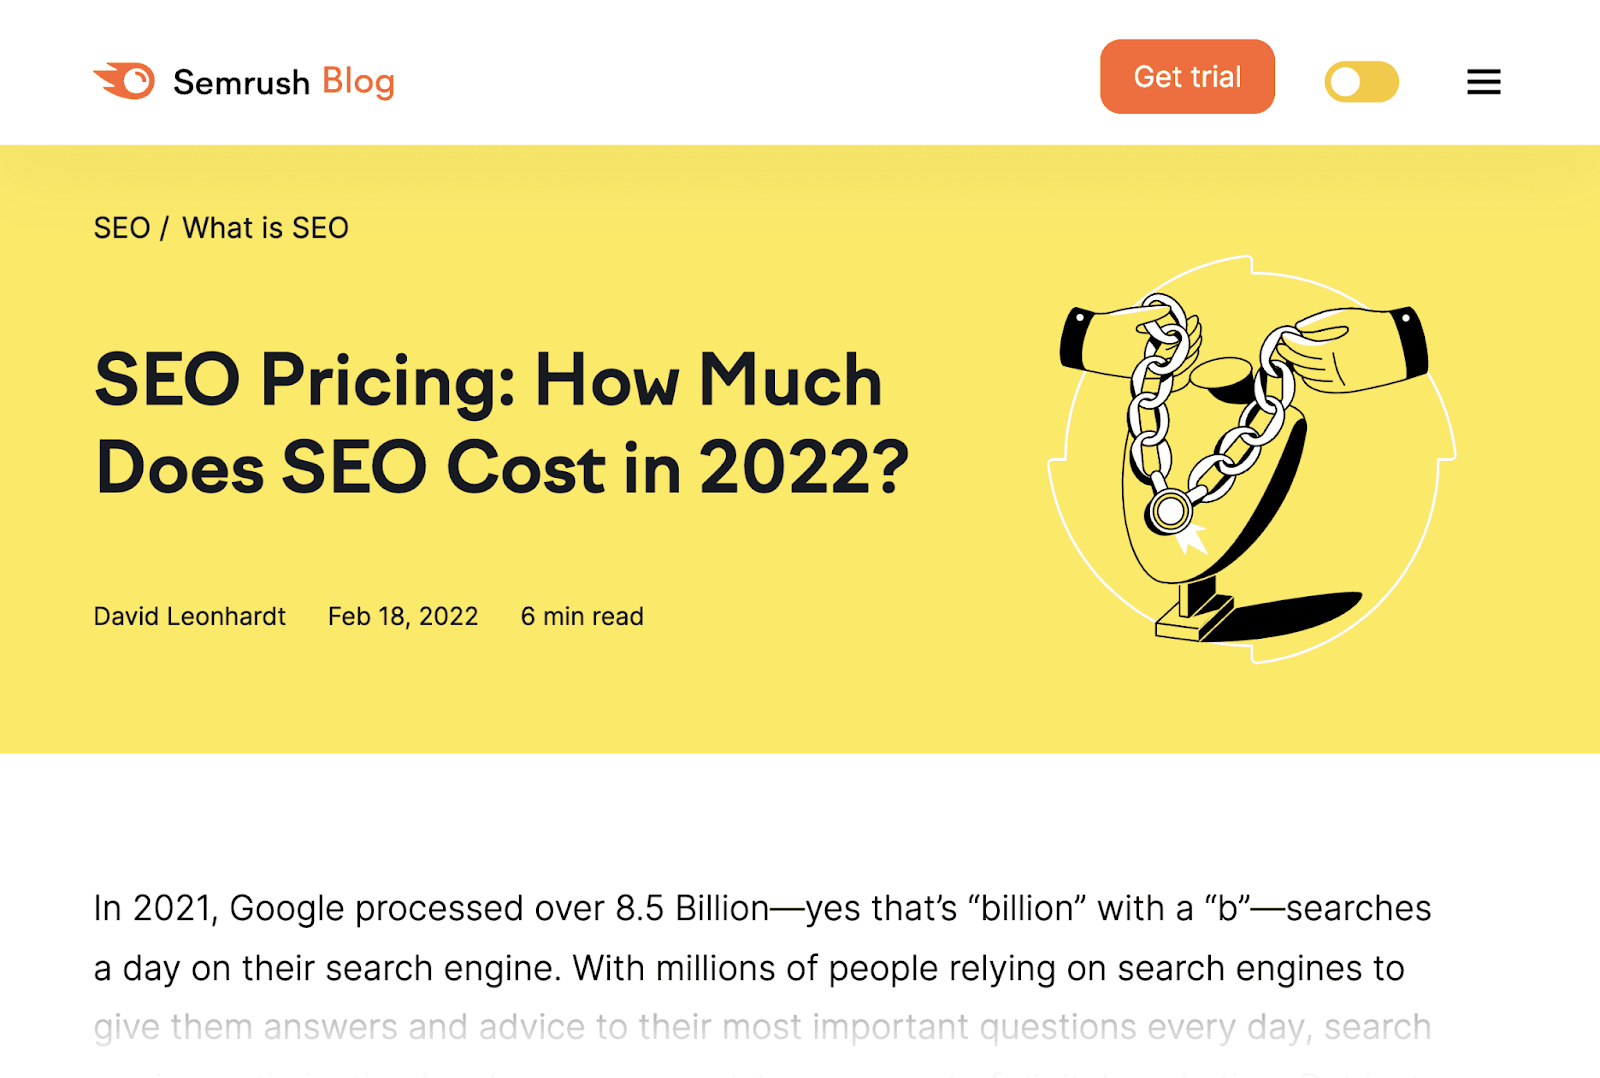Image resolution: width=1600 pixels, height=1078 pixels.
Task: Click the white cursor arrow in the illustration
Action: (x=1190, y=538)
